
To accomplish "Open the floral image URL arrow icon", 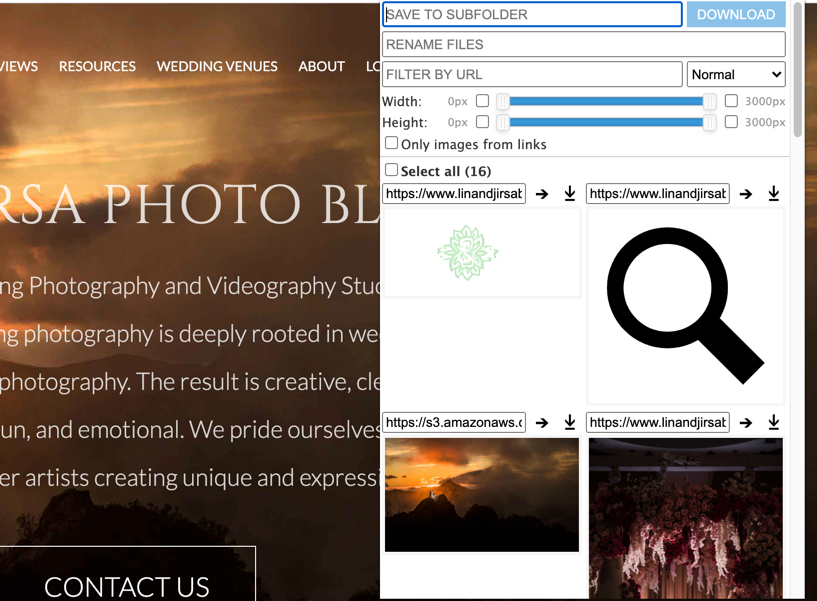I will [746, 422].
